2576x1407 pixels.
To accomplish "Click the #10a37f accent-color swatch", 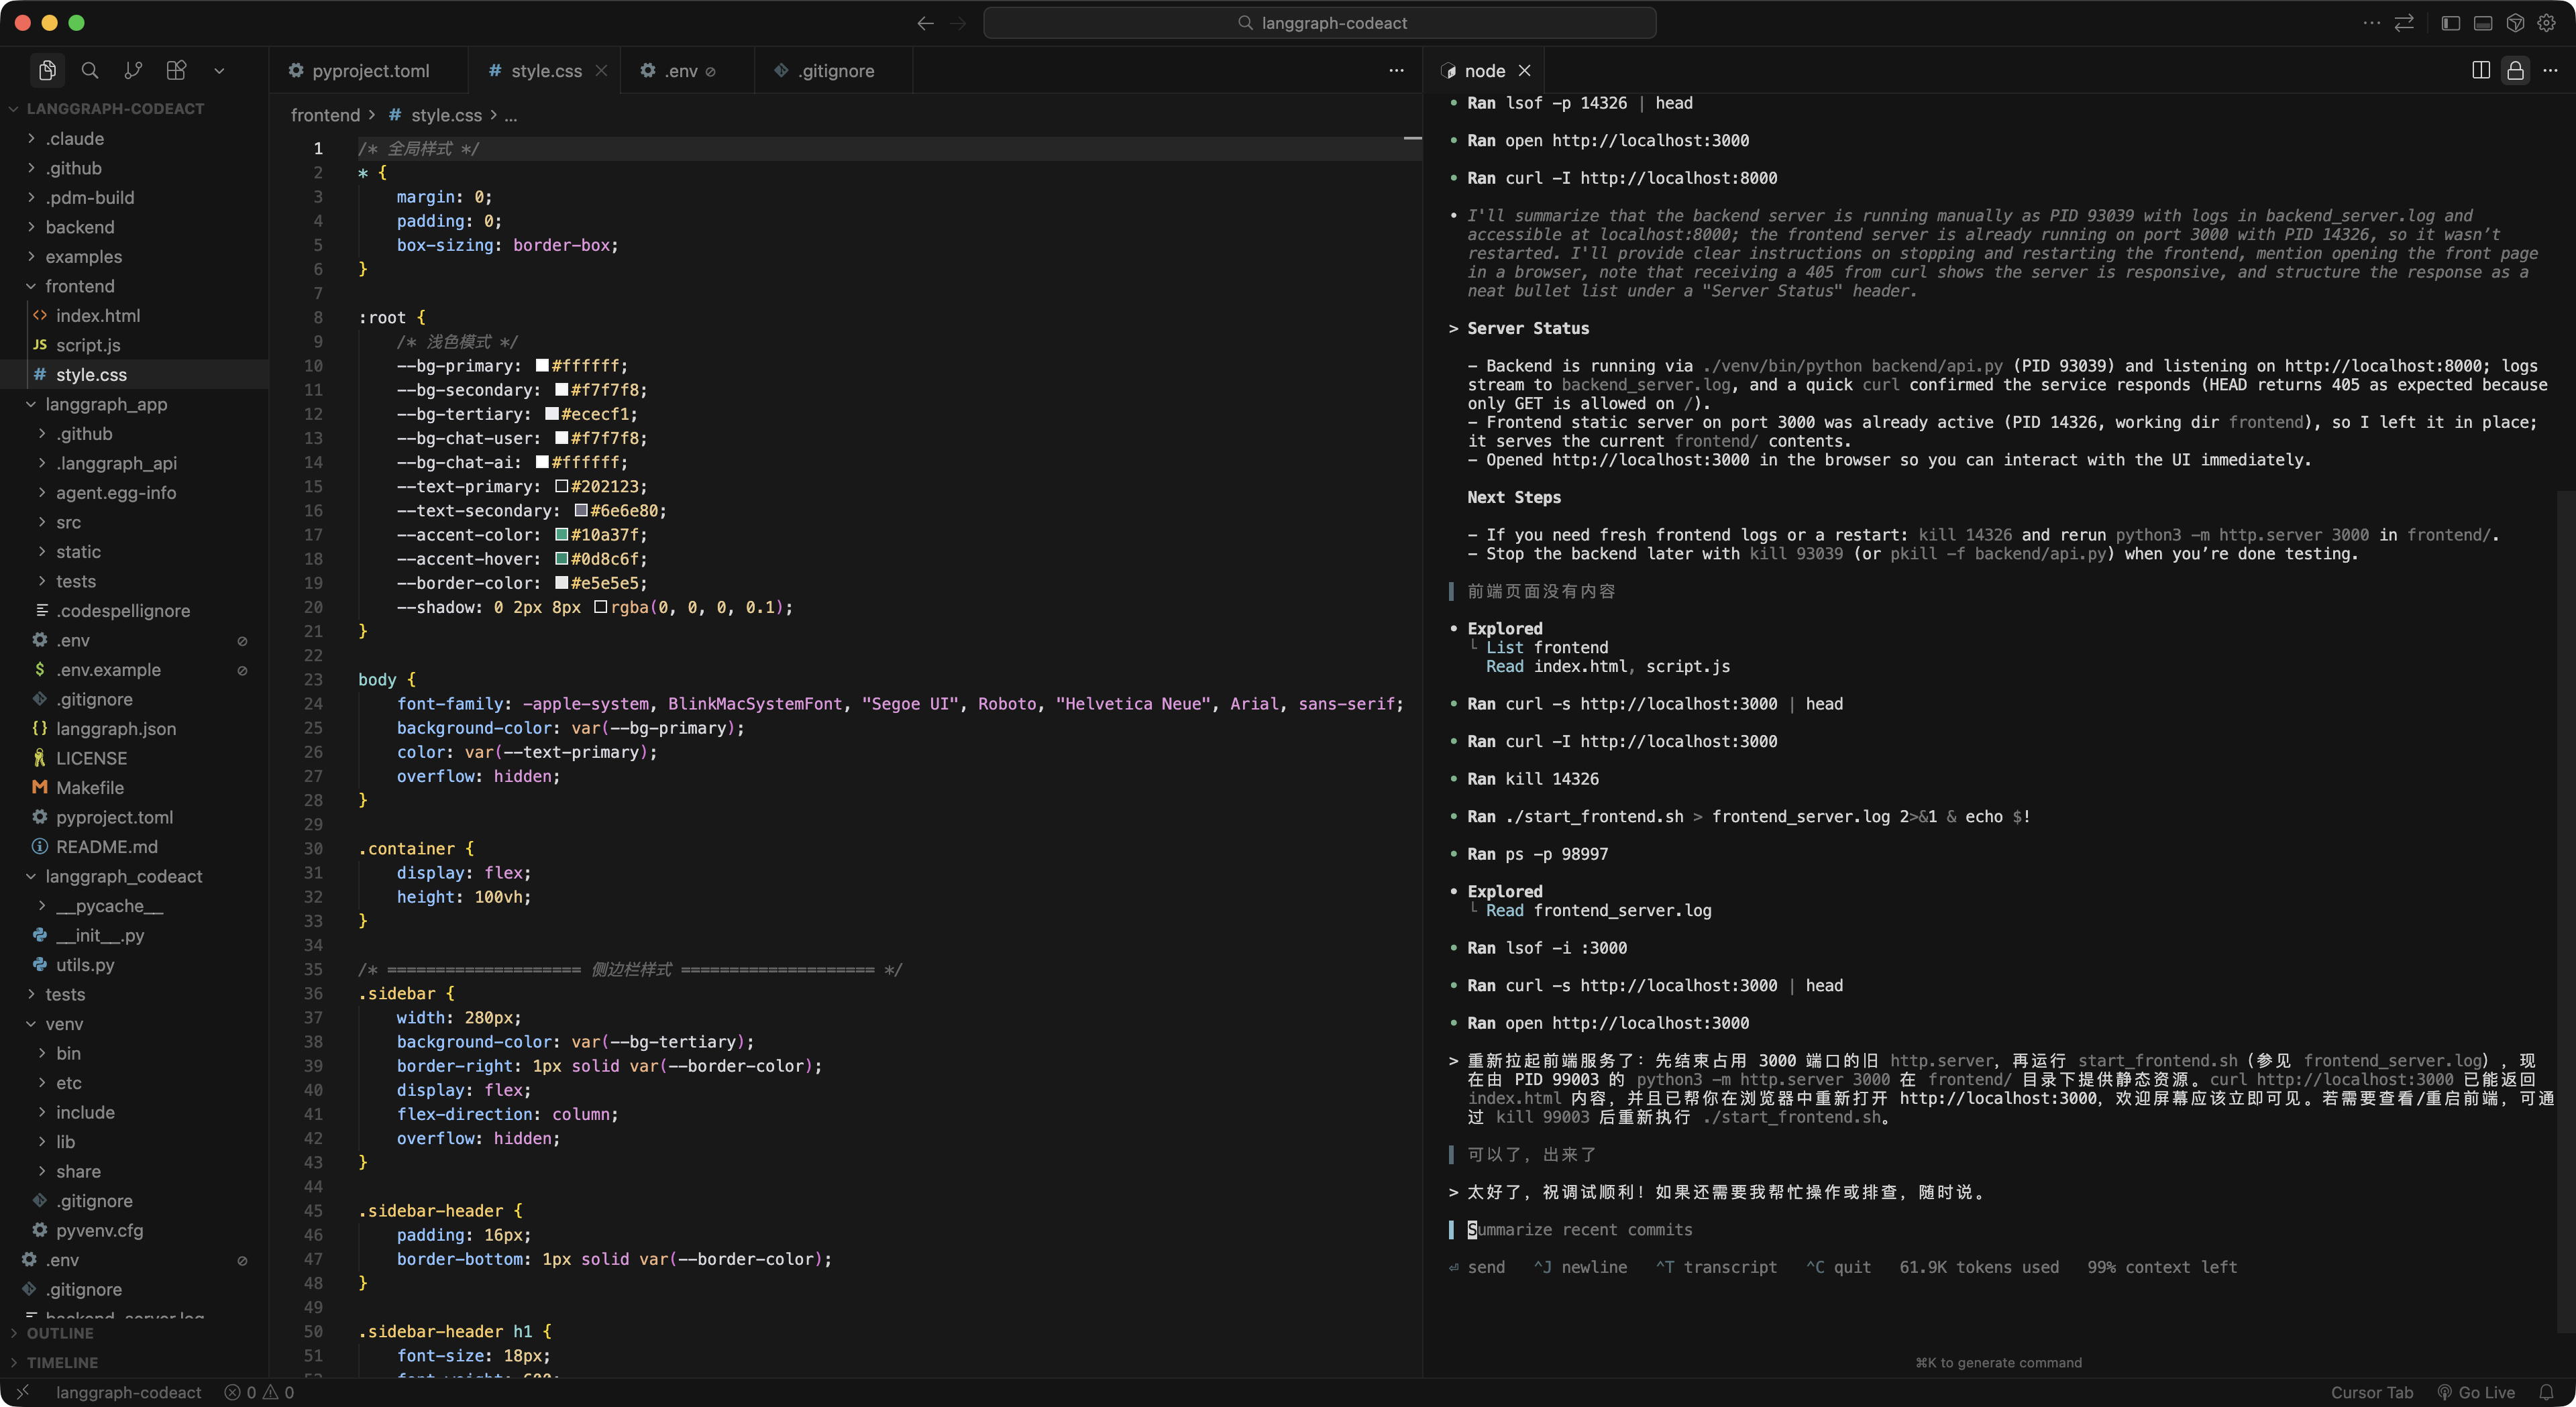I will (x=562, y=535).
